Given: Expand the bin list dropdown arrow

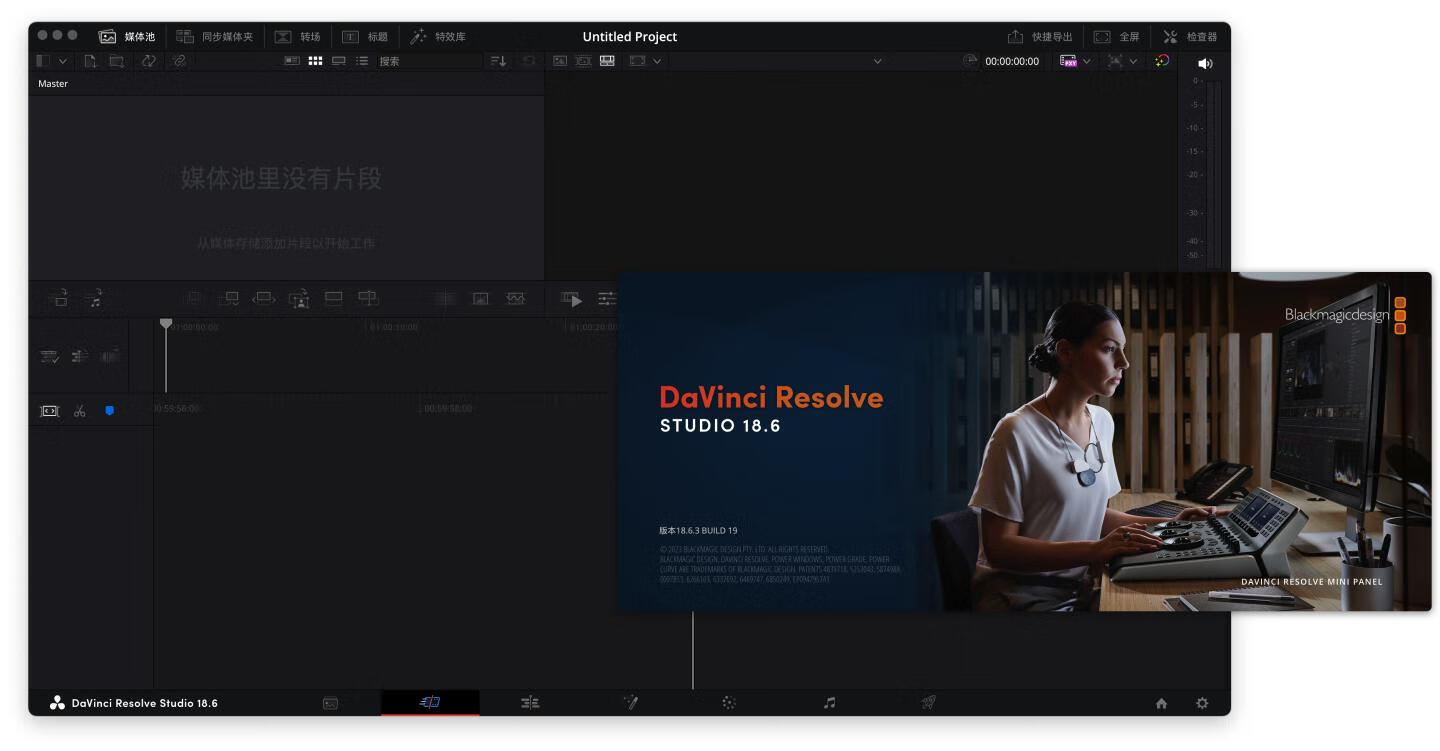Looking at the screenshot, I should click(x=63, y=61).
